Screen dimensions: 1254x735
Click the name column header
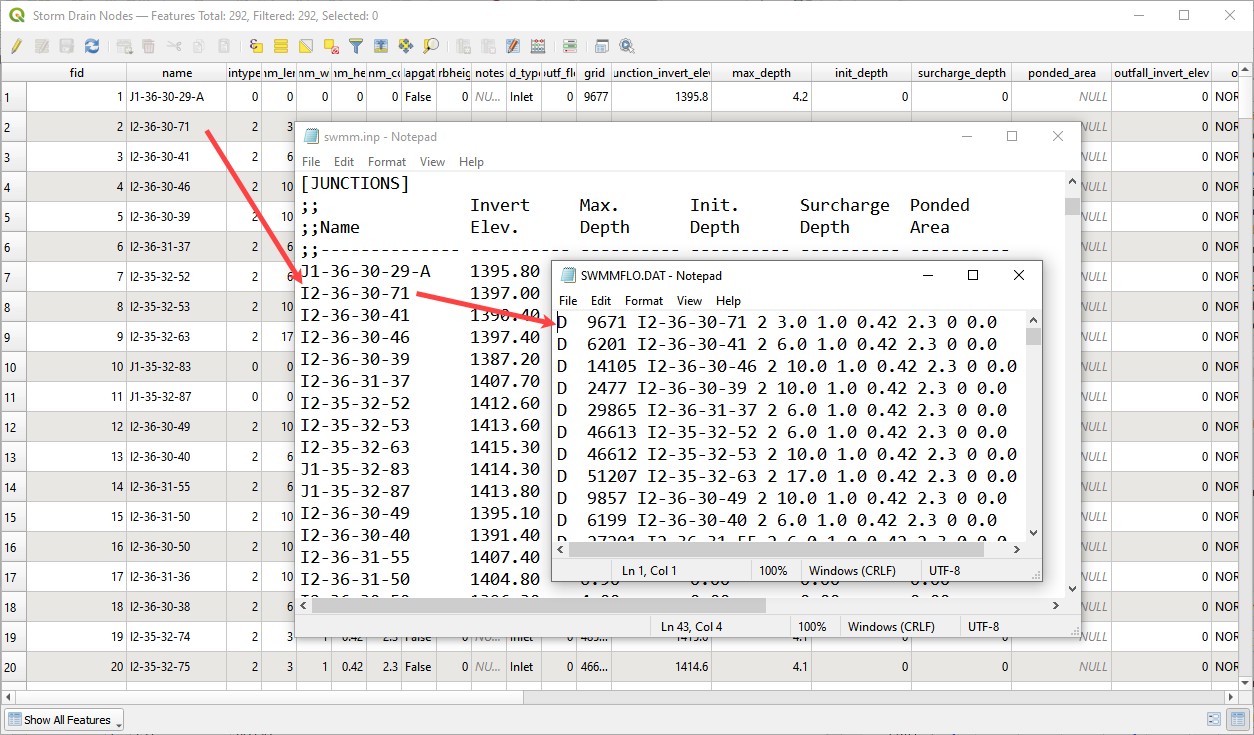(x=176, y=73)
